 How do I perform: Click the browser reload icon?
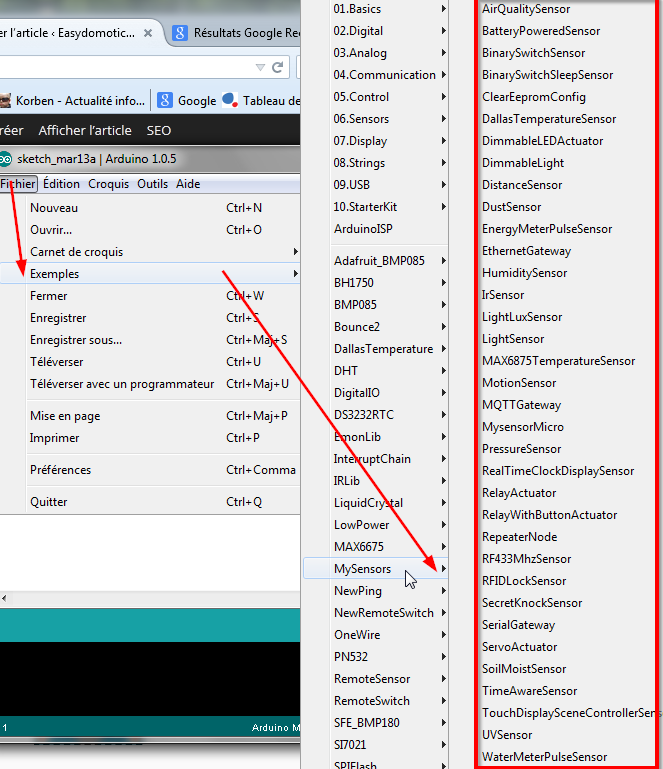[x=278, y=67]
